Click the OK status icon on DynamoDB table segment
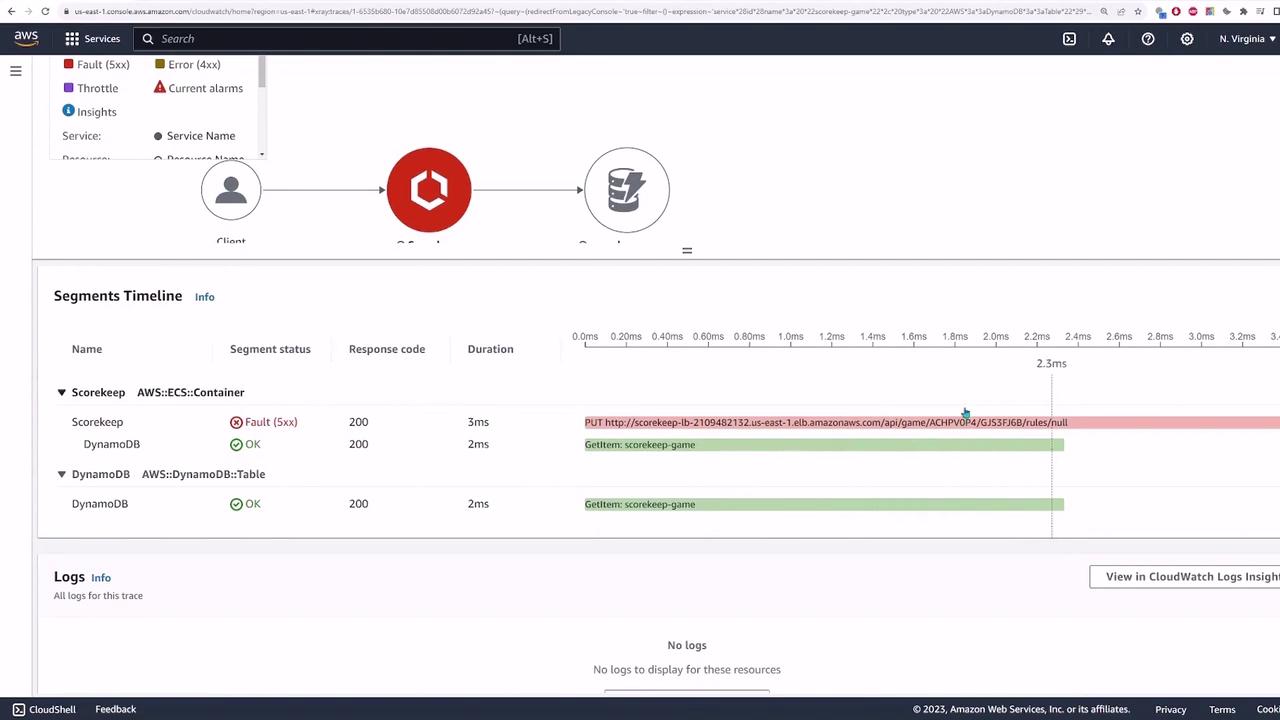Screen dimensions: 1280x720 pos(236,504)
